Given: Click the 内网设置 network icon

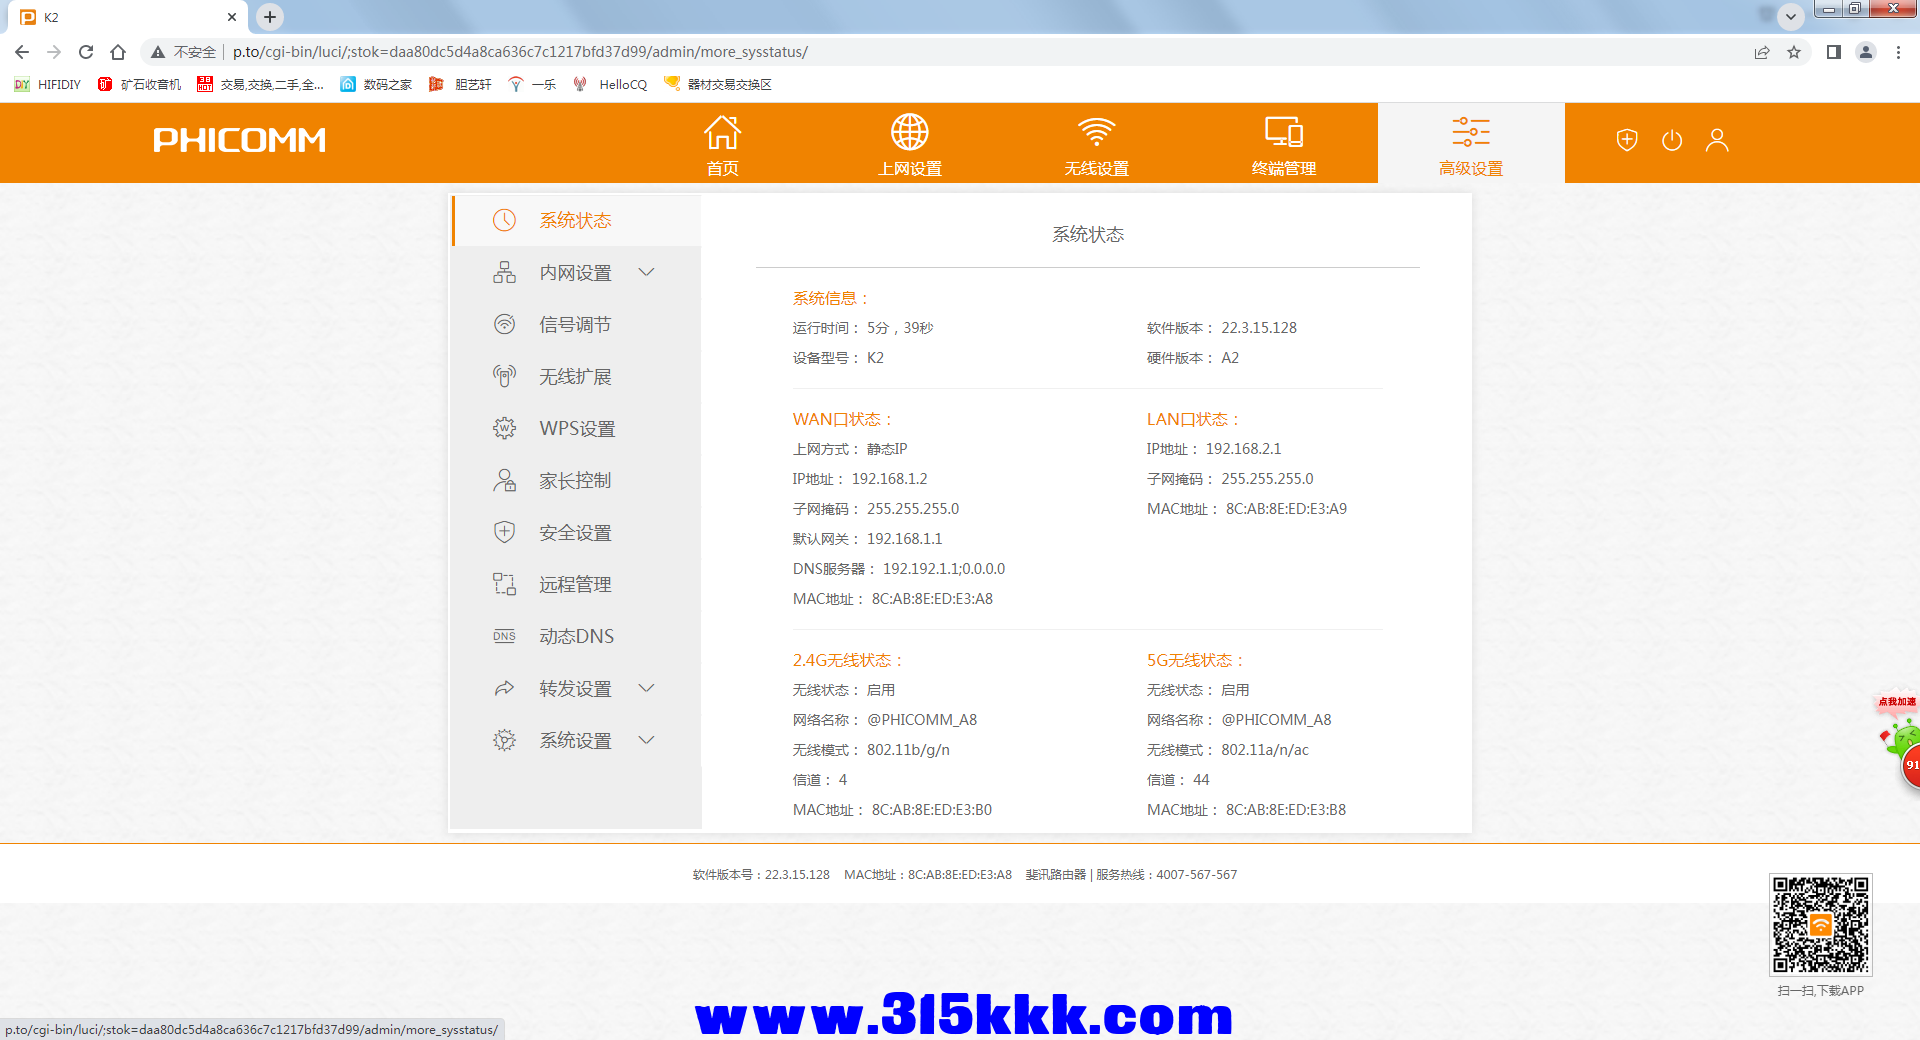Looking at the screenshot, I should [x=505, y=272].
